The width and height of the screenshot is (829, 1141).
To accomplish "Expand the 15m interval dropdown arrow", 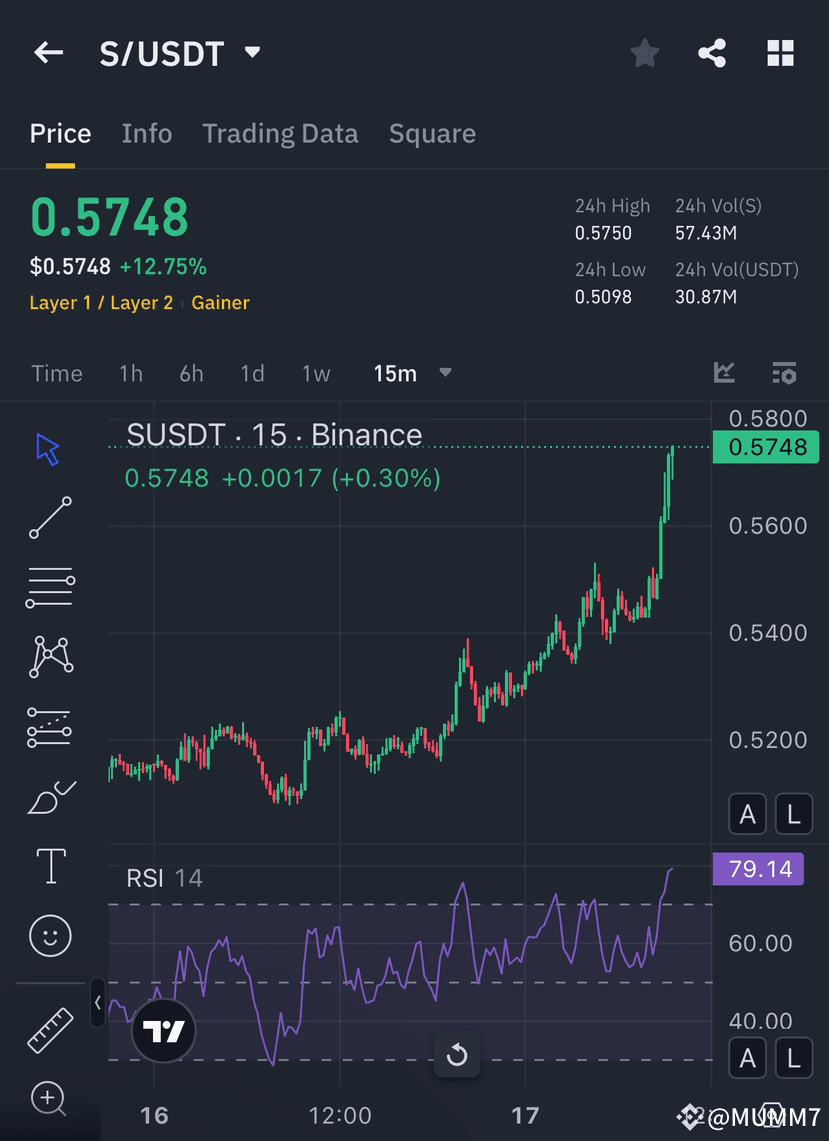I will point(445,373).
